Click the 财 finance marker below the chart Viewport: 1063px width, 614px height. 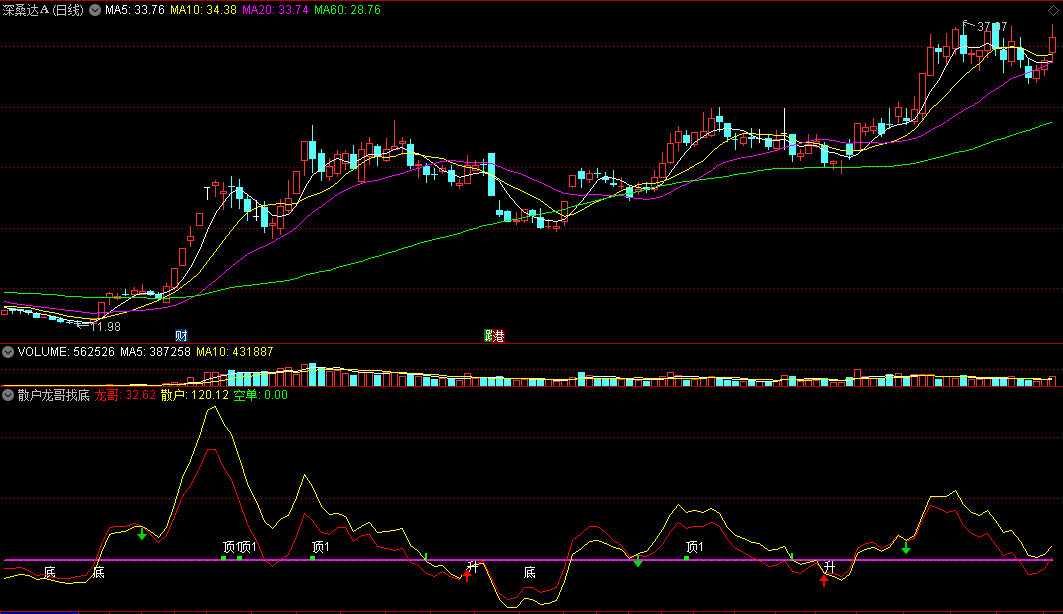click(x=181, y=335)
